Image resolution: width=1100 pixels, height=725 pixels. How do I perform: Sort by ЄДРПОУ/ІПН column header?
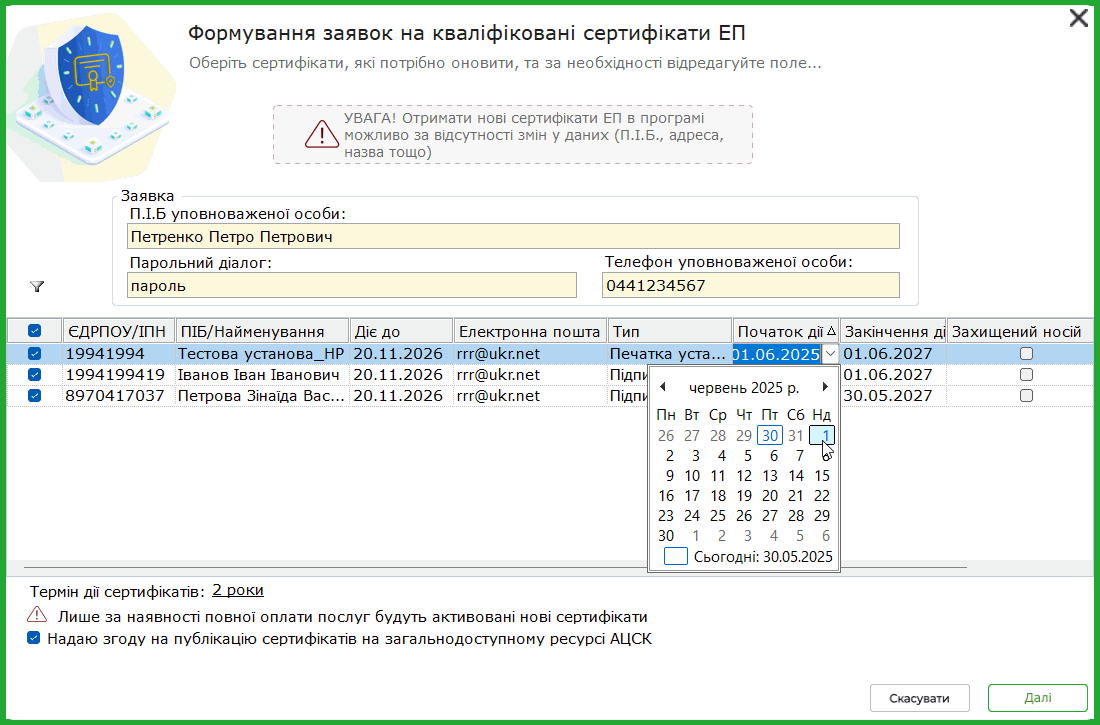[119, 331]
